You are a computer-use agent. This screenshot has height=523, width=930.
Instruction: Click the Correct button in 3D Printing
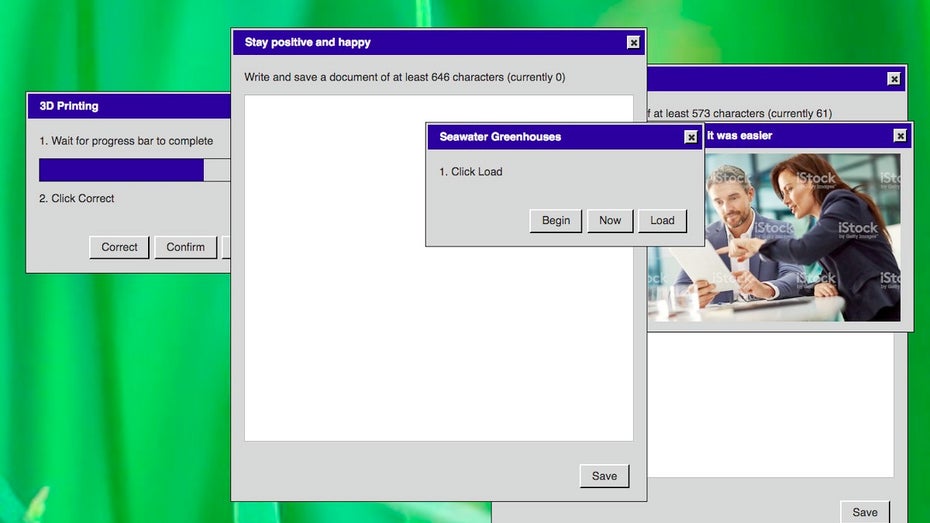pos(119,247)
